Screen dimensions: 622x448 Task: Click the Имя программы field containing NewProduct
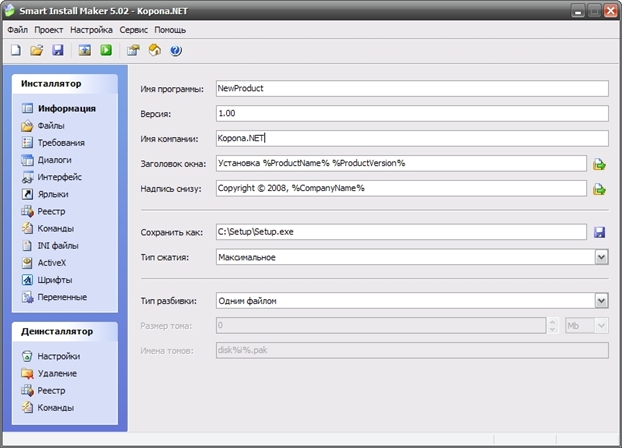(412, 88)
